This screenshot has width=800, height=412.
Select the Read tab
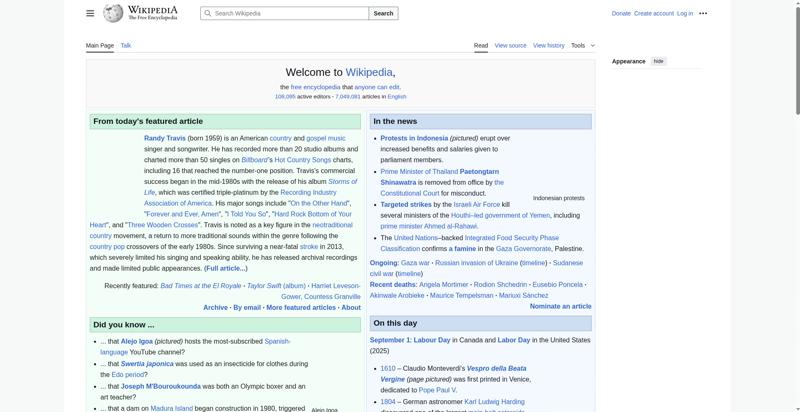pos(481,45)
